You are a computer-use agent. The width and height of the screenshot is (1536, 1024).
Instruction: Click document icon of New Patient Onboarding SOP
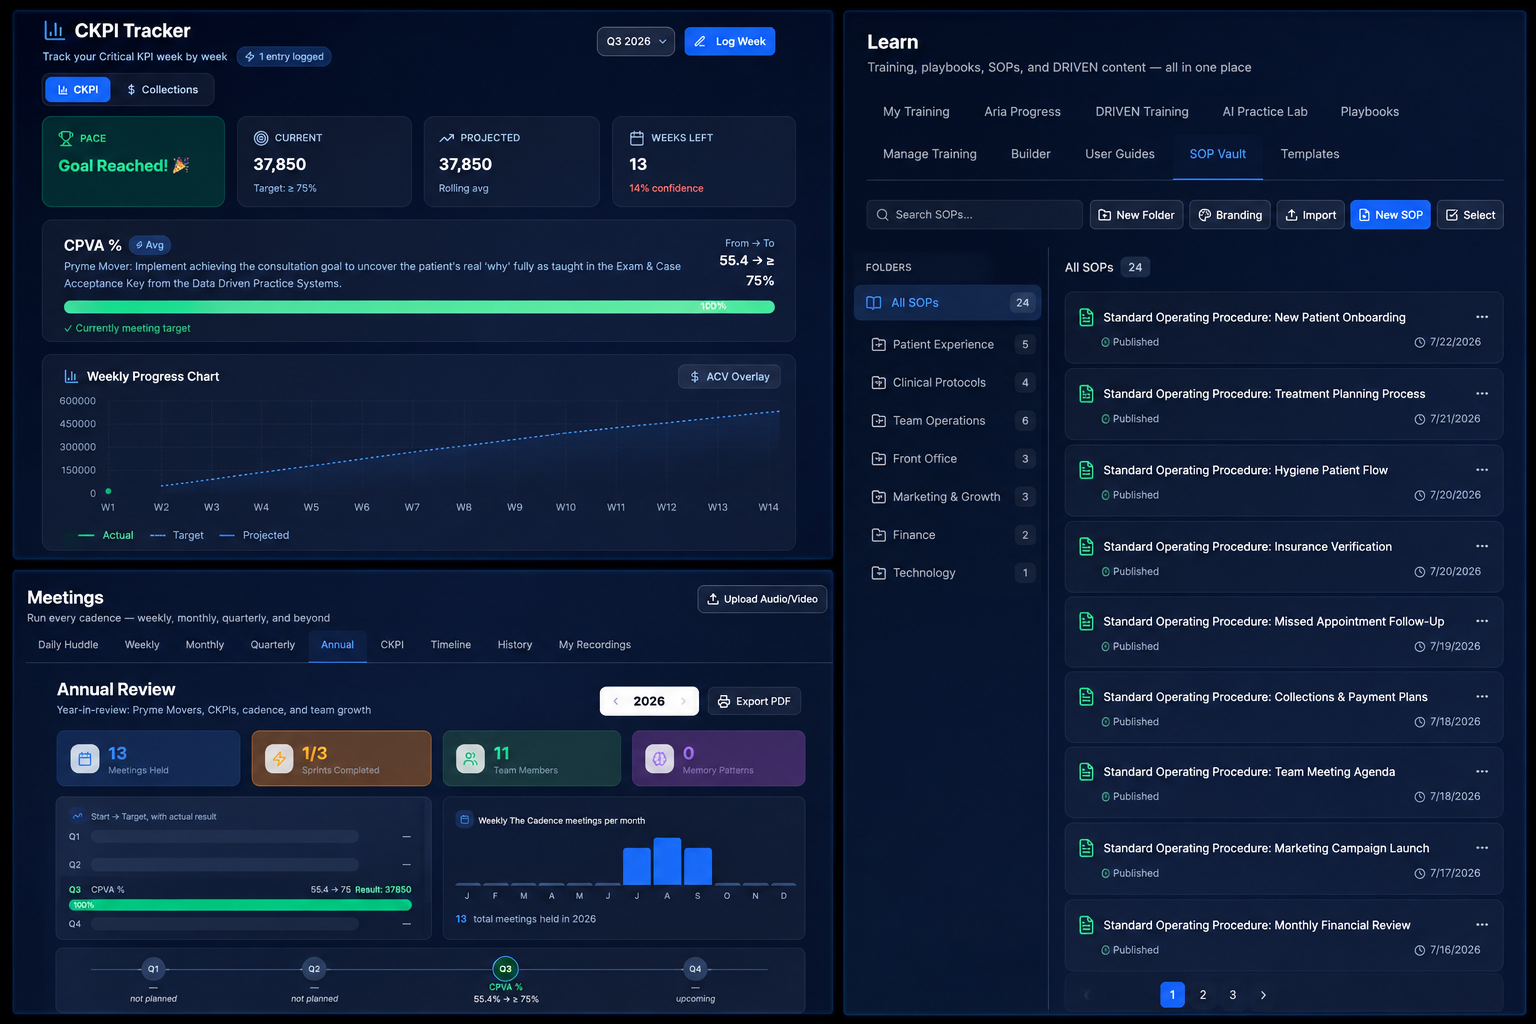point(1086,317)
